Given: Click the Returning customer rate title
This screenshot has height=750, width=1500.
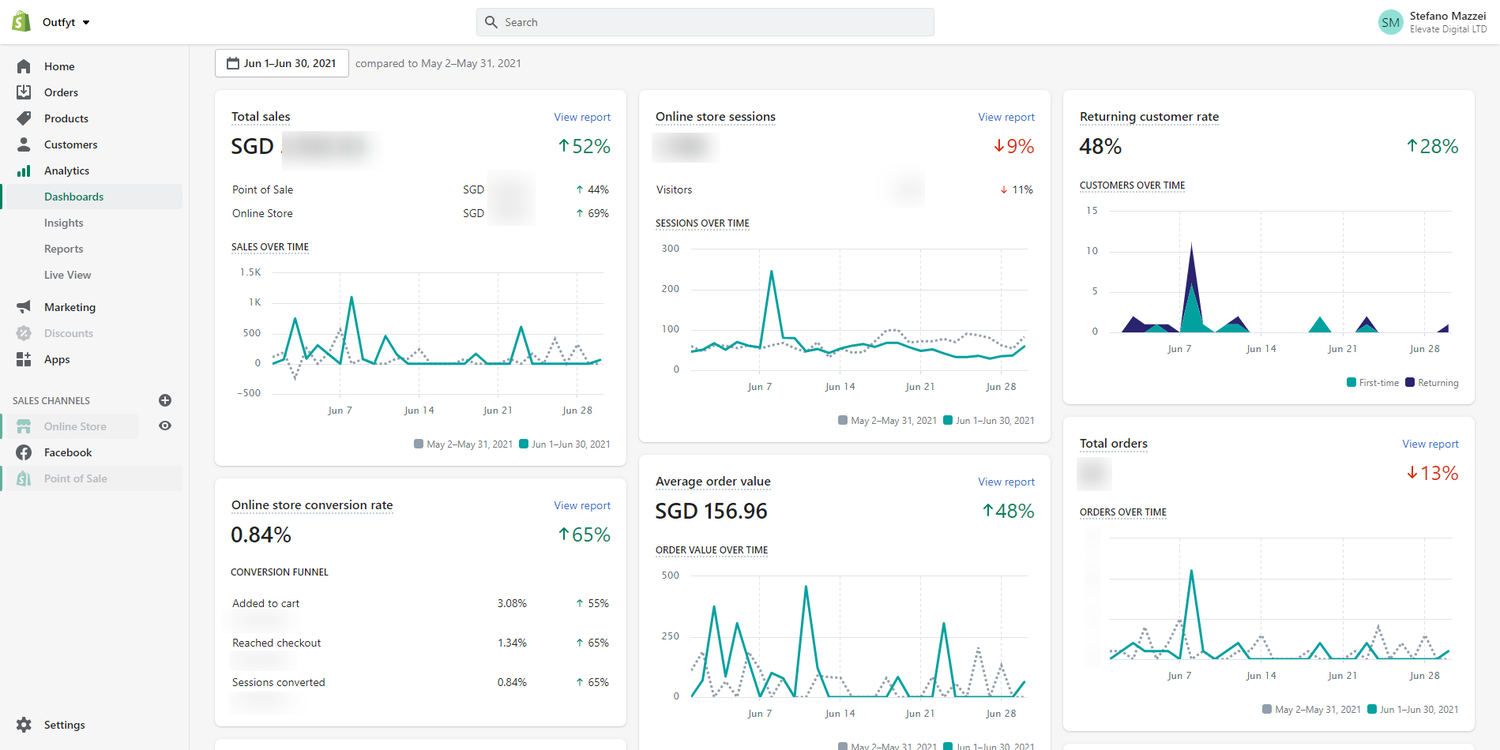Looking at the screenshot, I should click(1150, 117).
